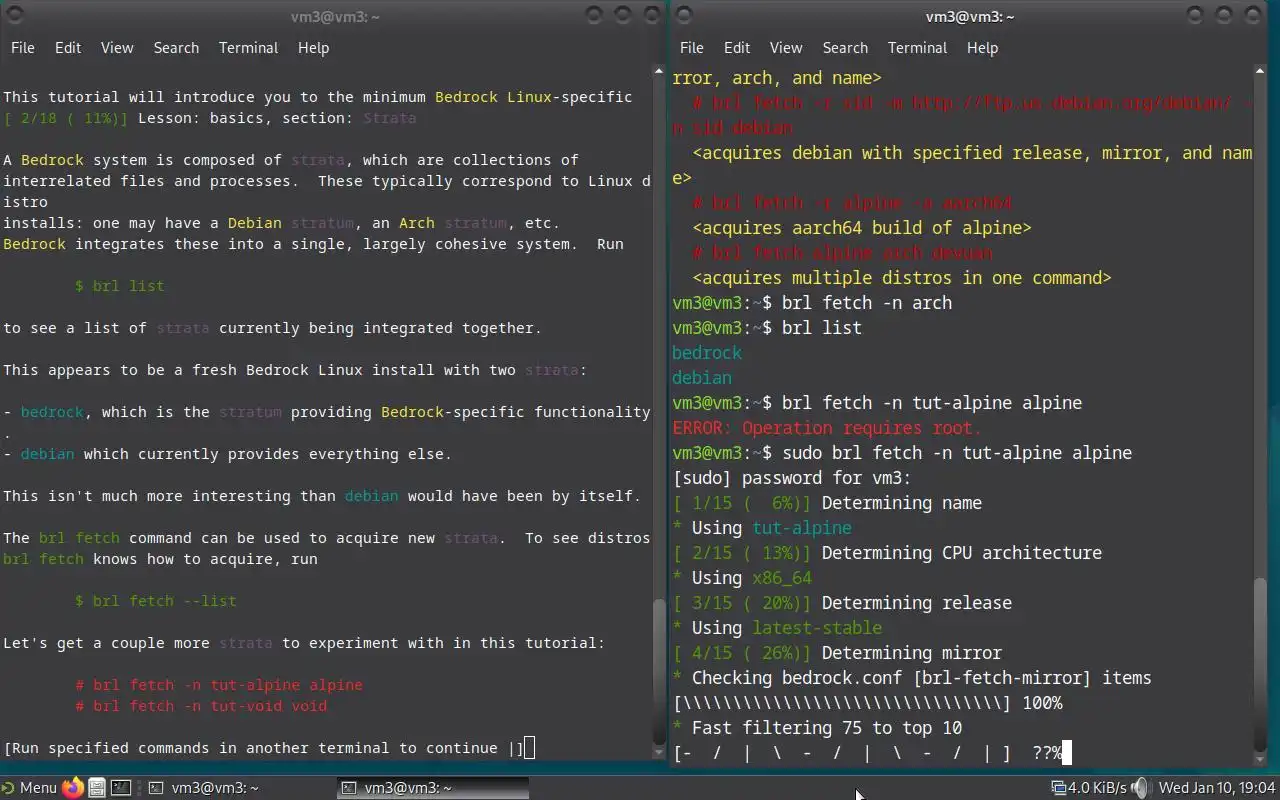Click 'ERROR: Operation requires root.' line
The width and height of the screenshot is (1280, 800).
pyautogui.click(x=827, y=428)
